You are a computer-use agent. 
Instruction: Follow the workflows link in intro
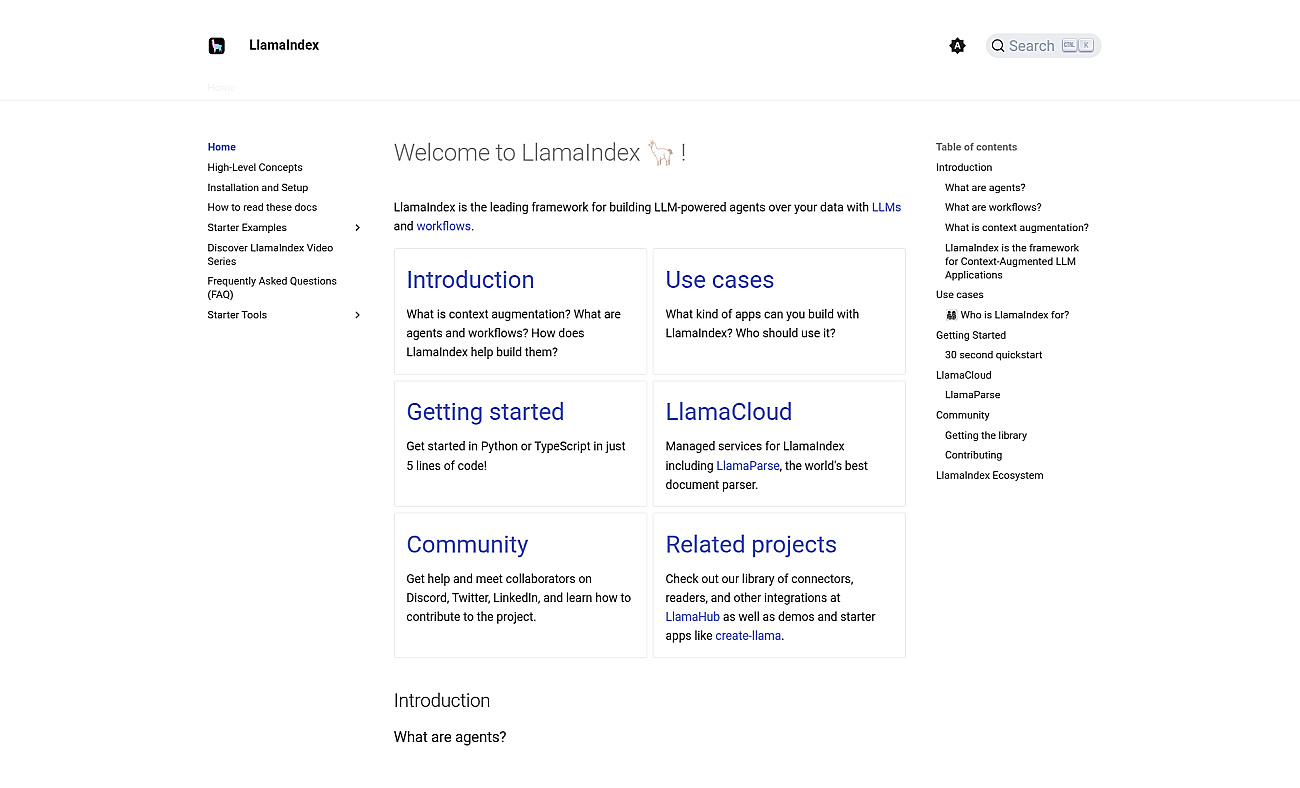click(x=443, y=226)
